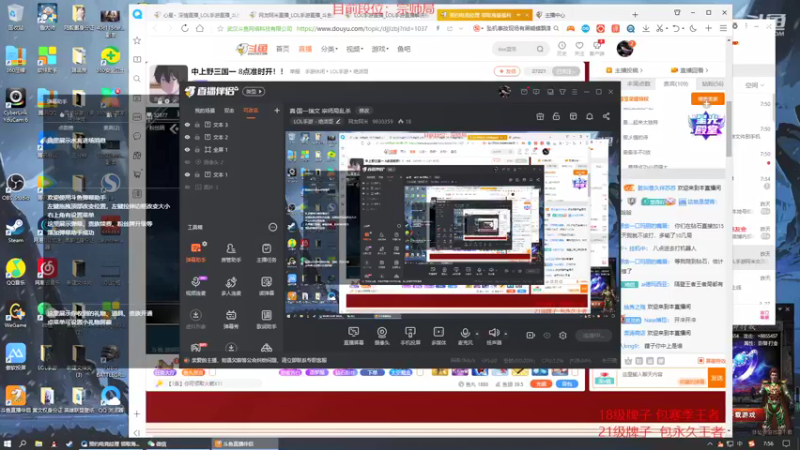Hide the 文本 1 source

(187, 174)
